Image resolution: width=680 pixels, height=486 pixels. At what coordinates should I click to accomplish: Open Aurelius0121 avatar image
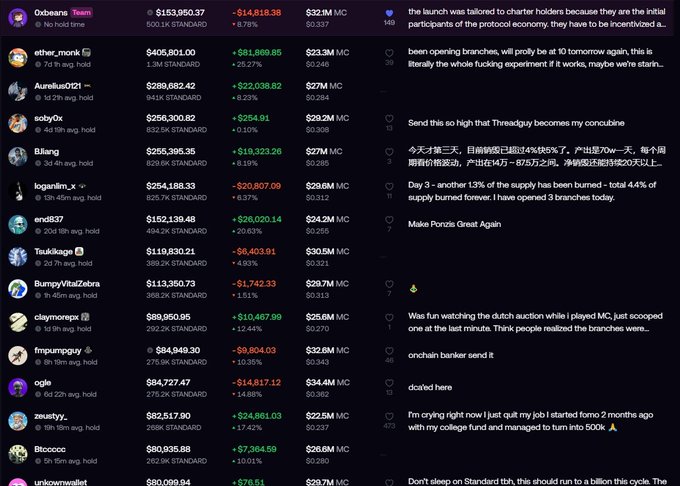click(18, 91)
